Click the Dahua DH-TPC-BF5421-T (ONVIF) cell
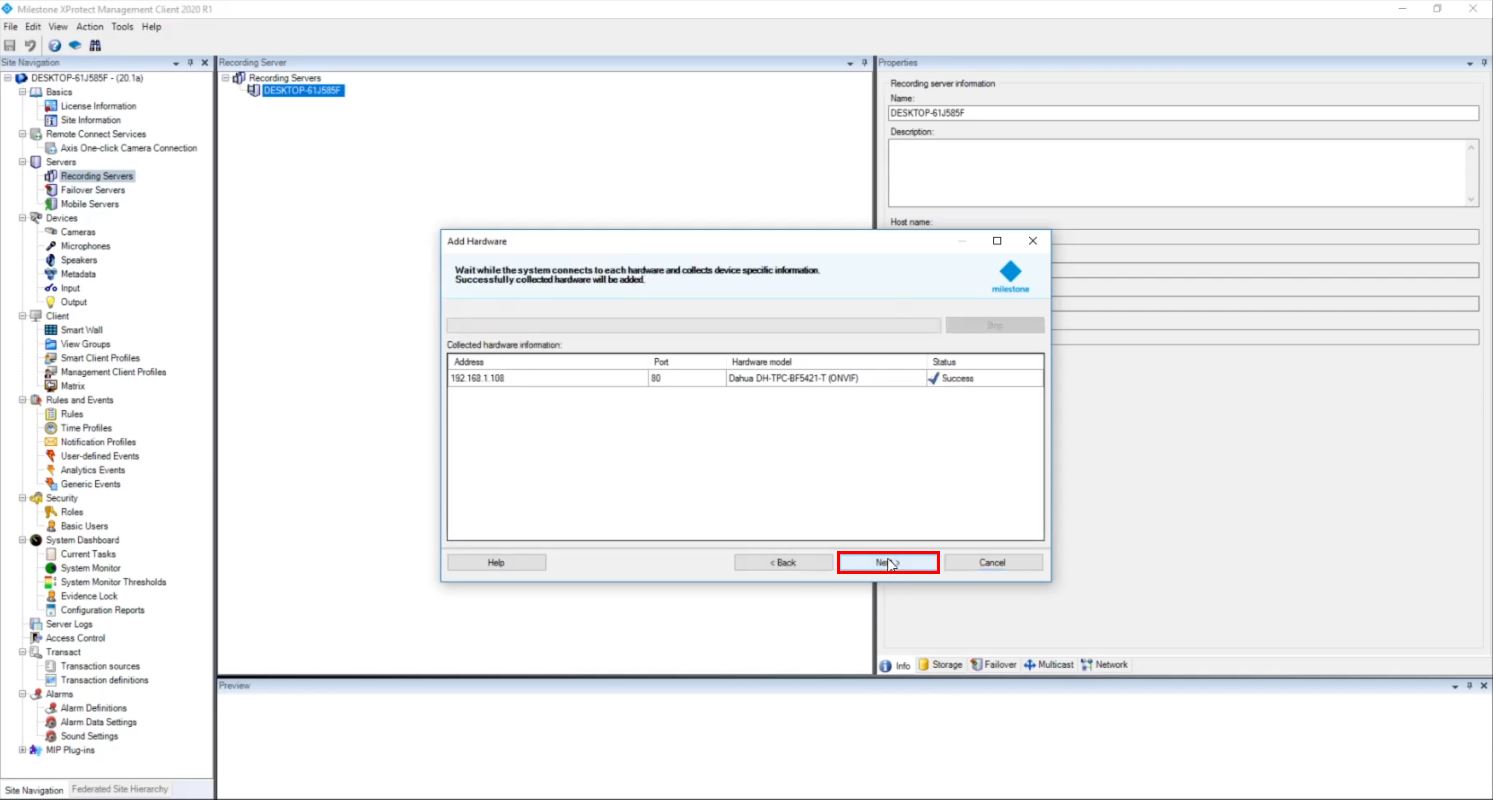The height and width of the screenshot is (800, 1493). pyautogui.click(x=826, y=378)
